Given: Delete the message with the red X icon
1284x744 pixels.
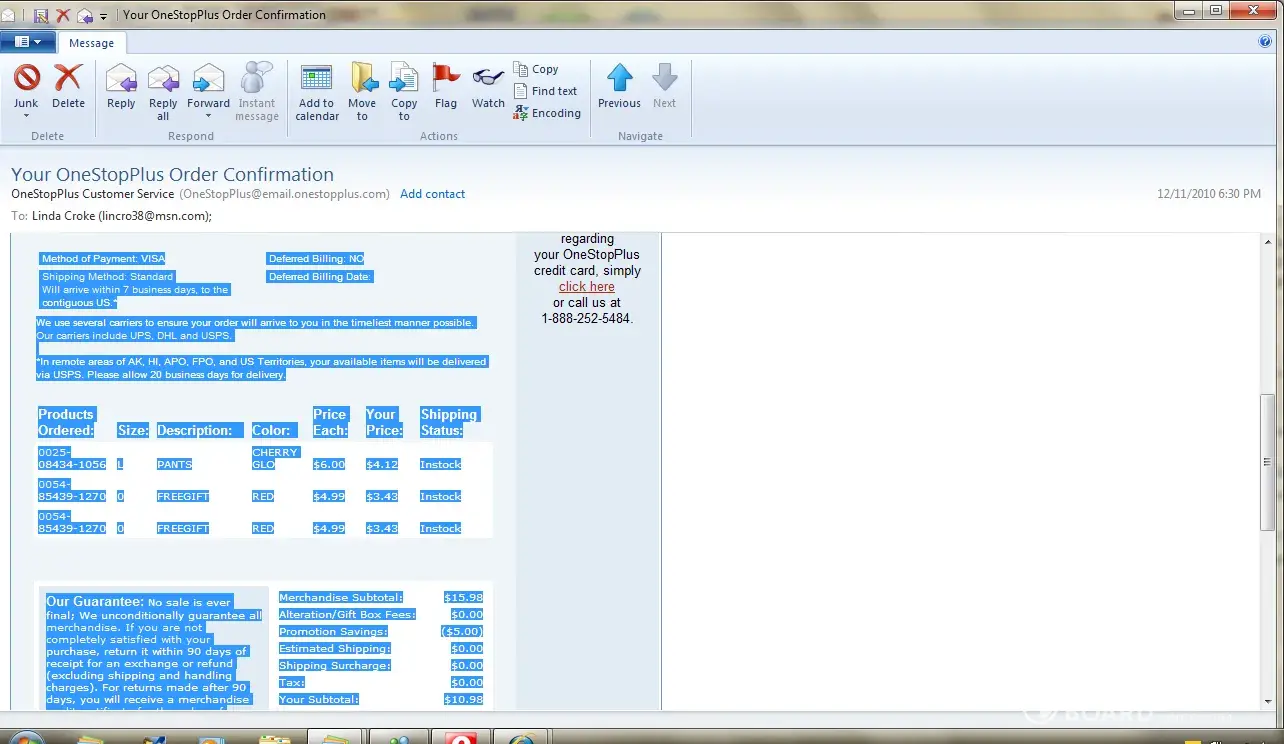Looking at the screenshot, I should point(68,80).
